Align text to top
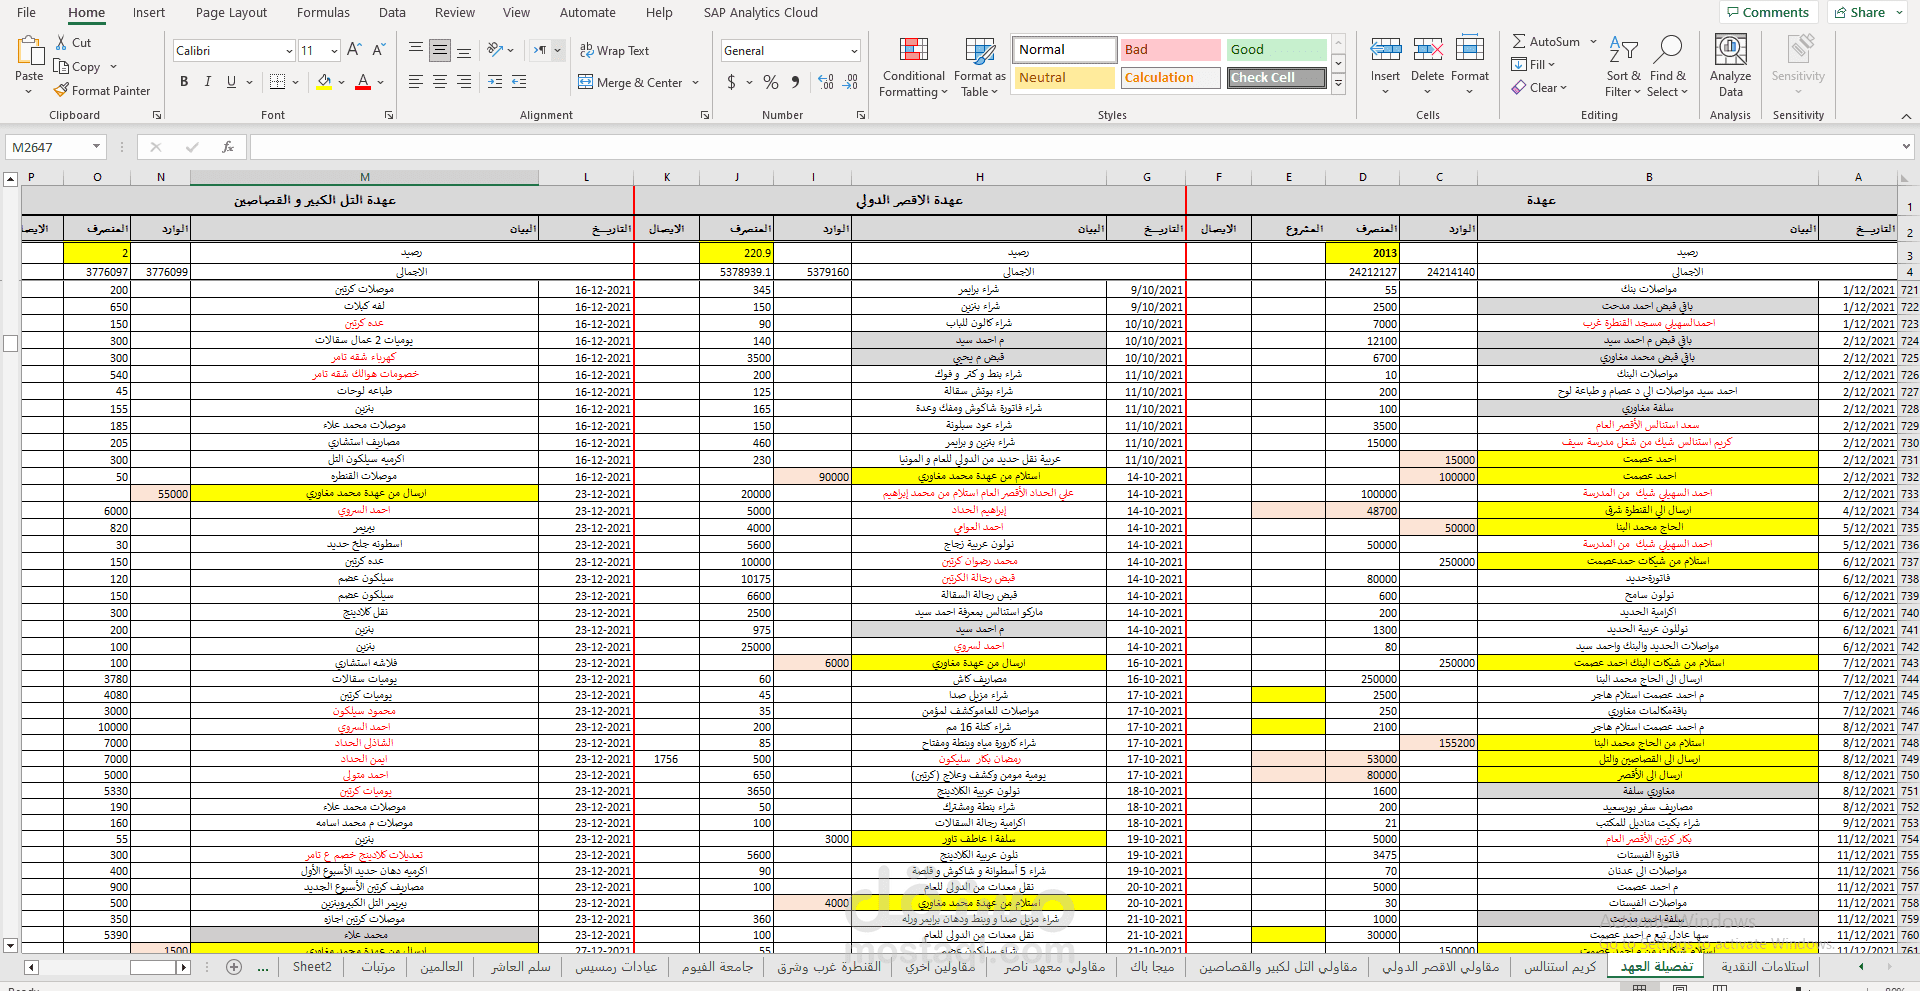 click(x=416, y=50)
